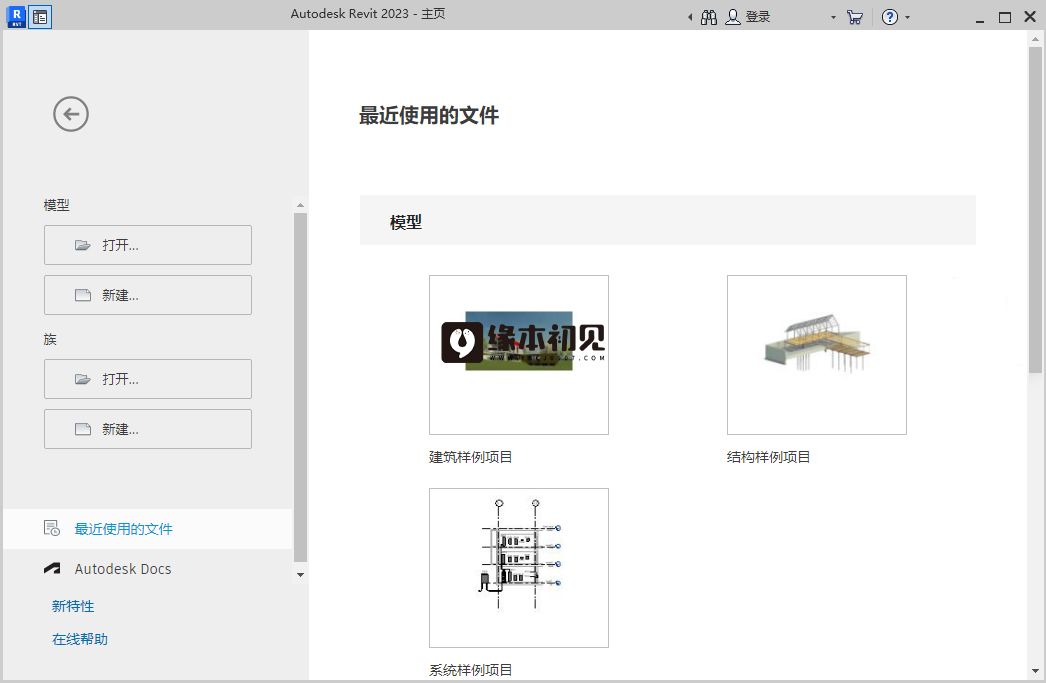Open the 系统样例项目 thumbnail
The image size is (1046, 683).
pos(519,568)
